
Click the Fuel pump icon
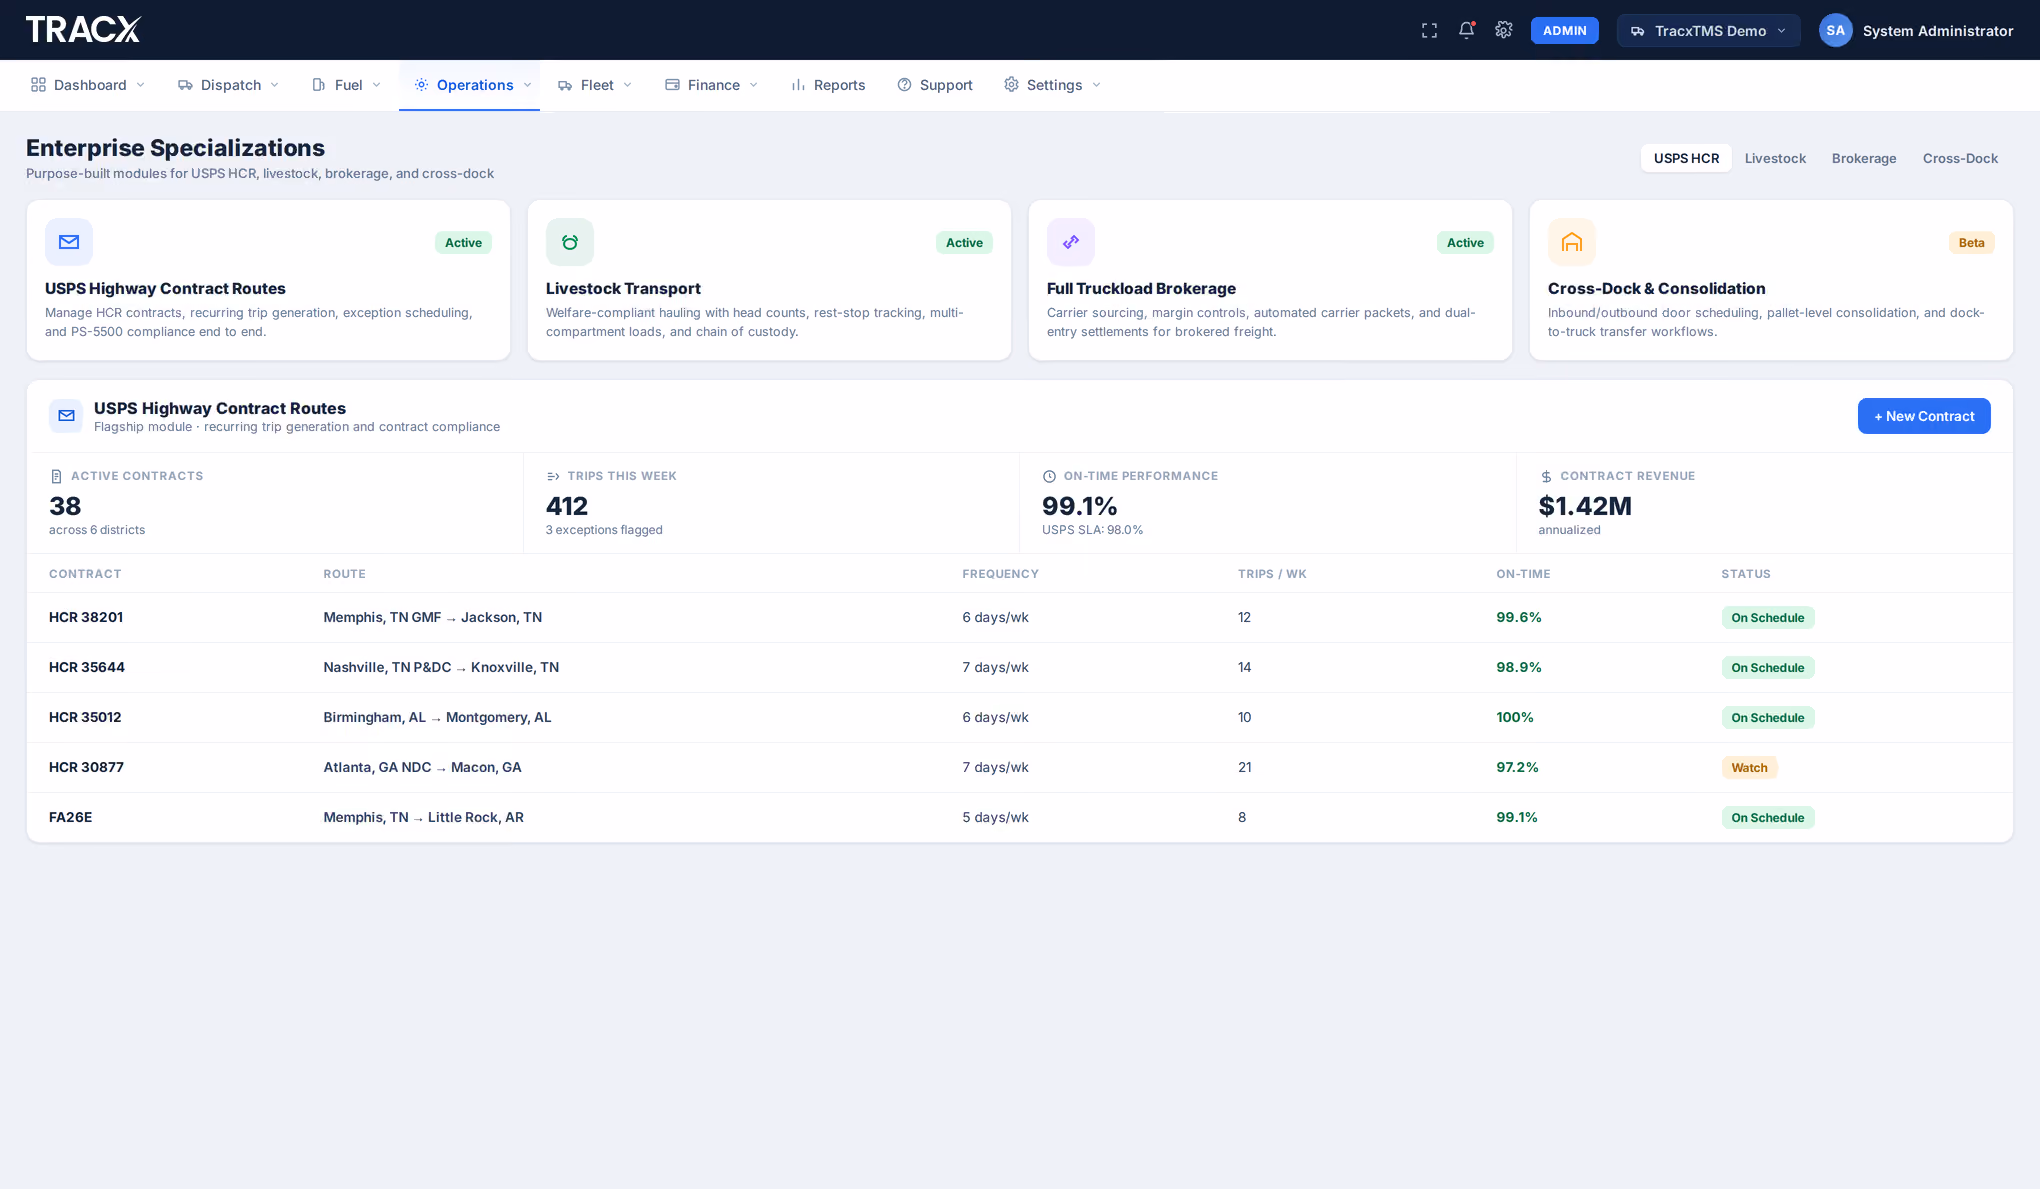[319, 85]
